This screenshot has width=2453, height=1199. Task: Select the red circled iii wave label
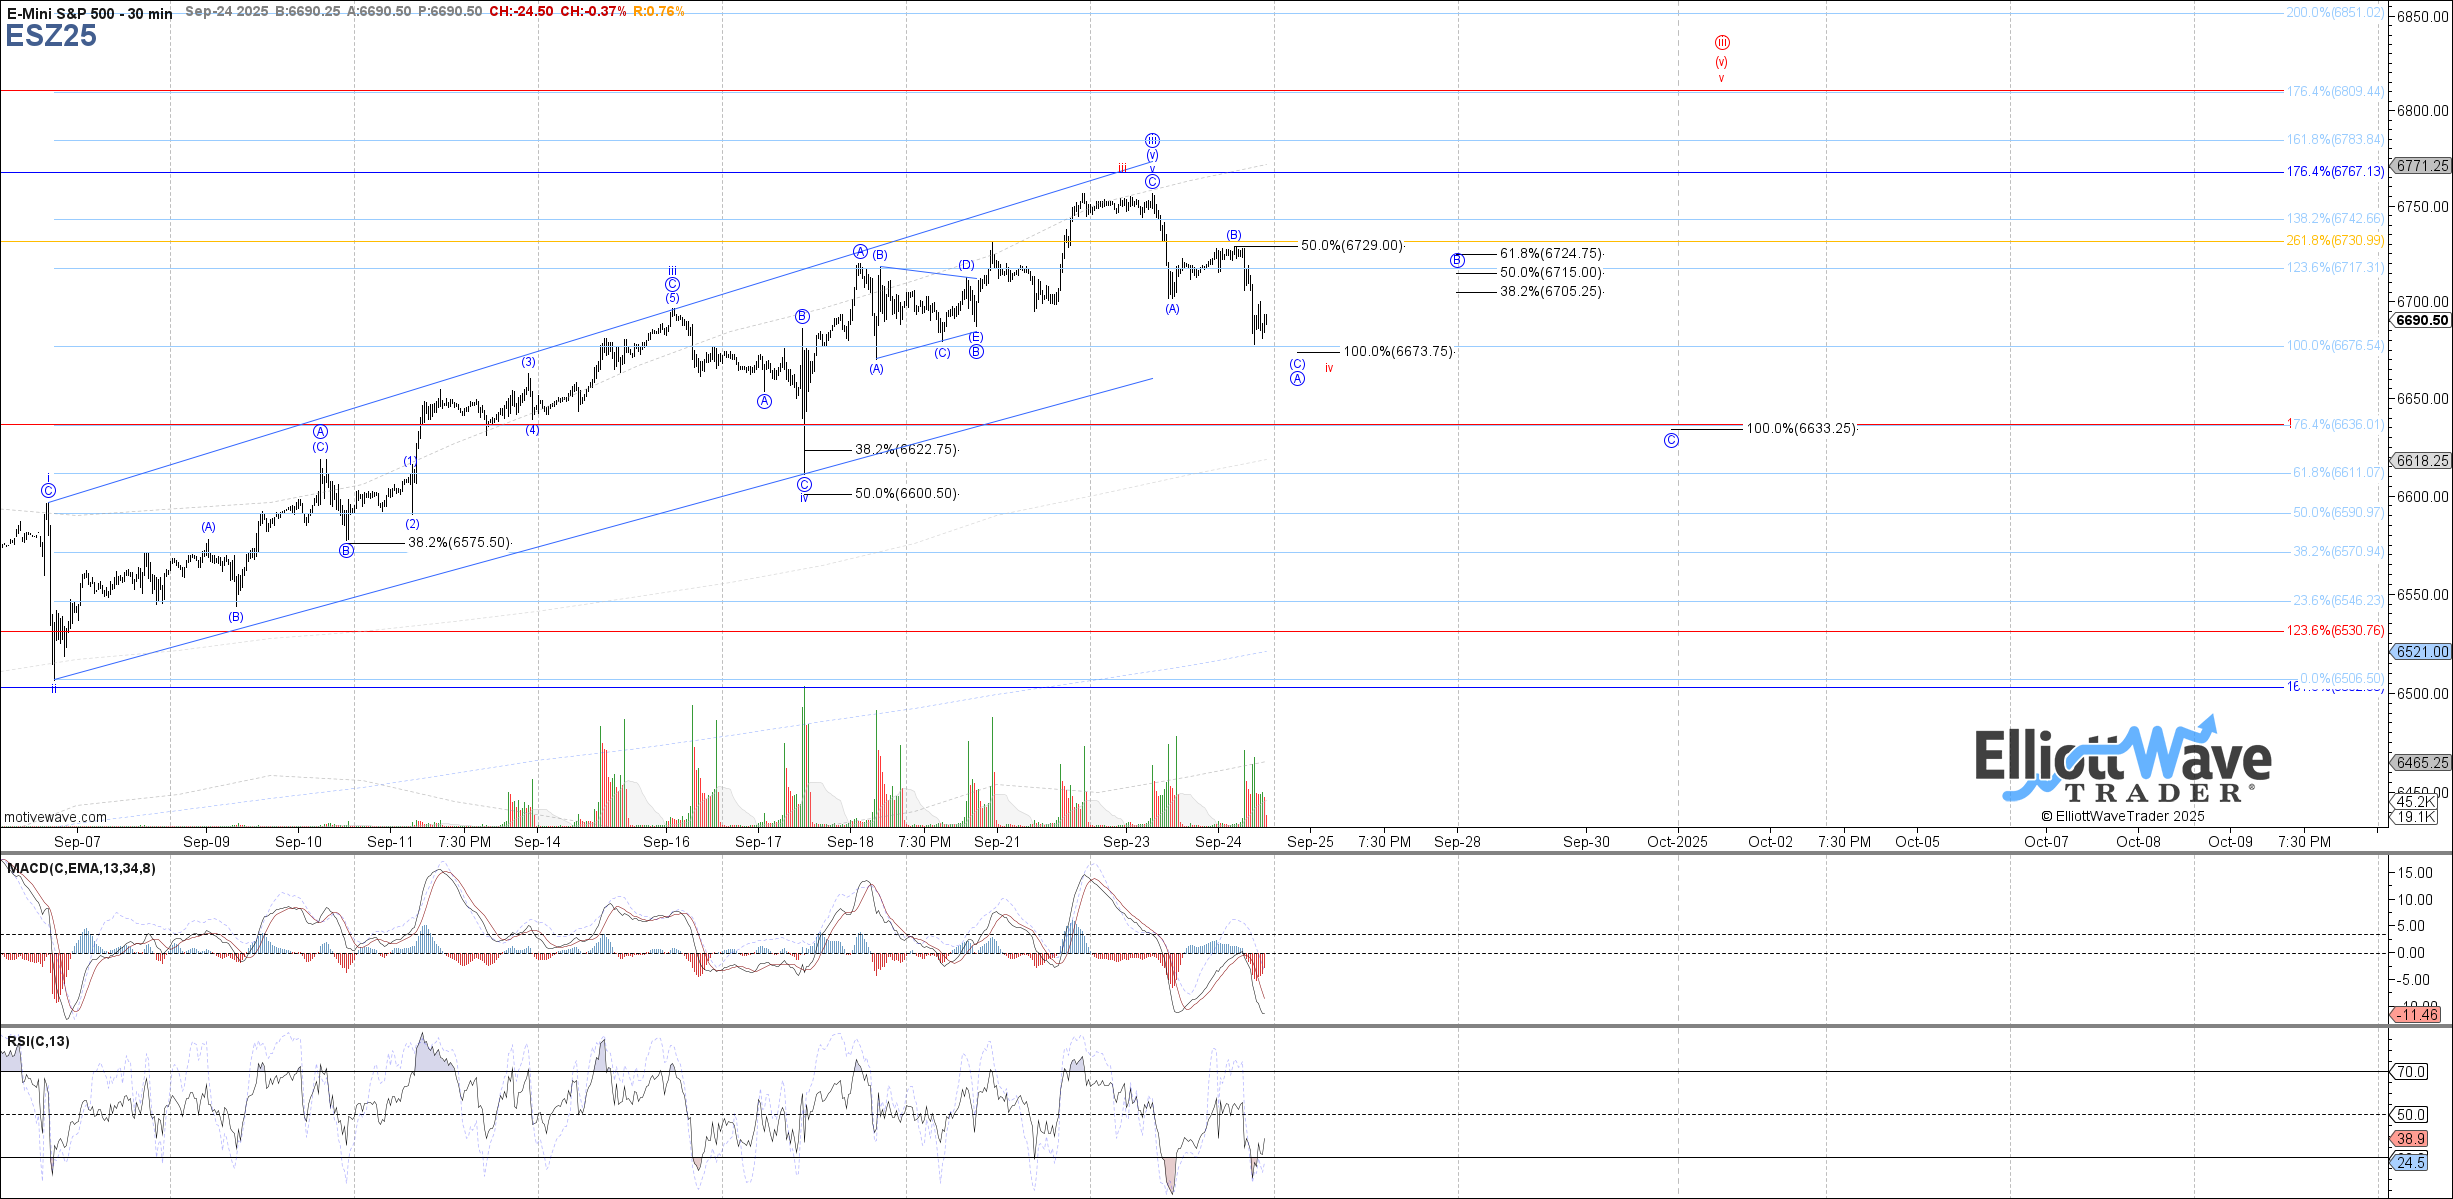[1721, 43]
